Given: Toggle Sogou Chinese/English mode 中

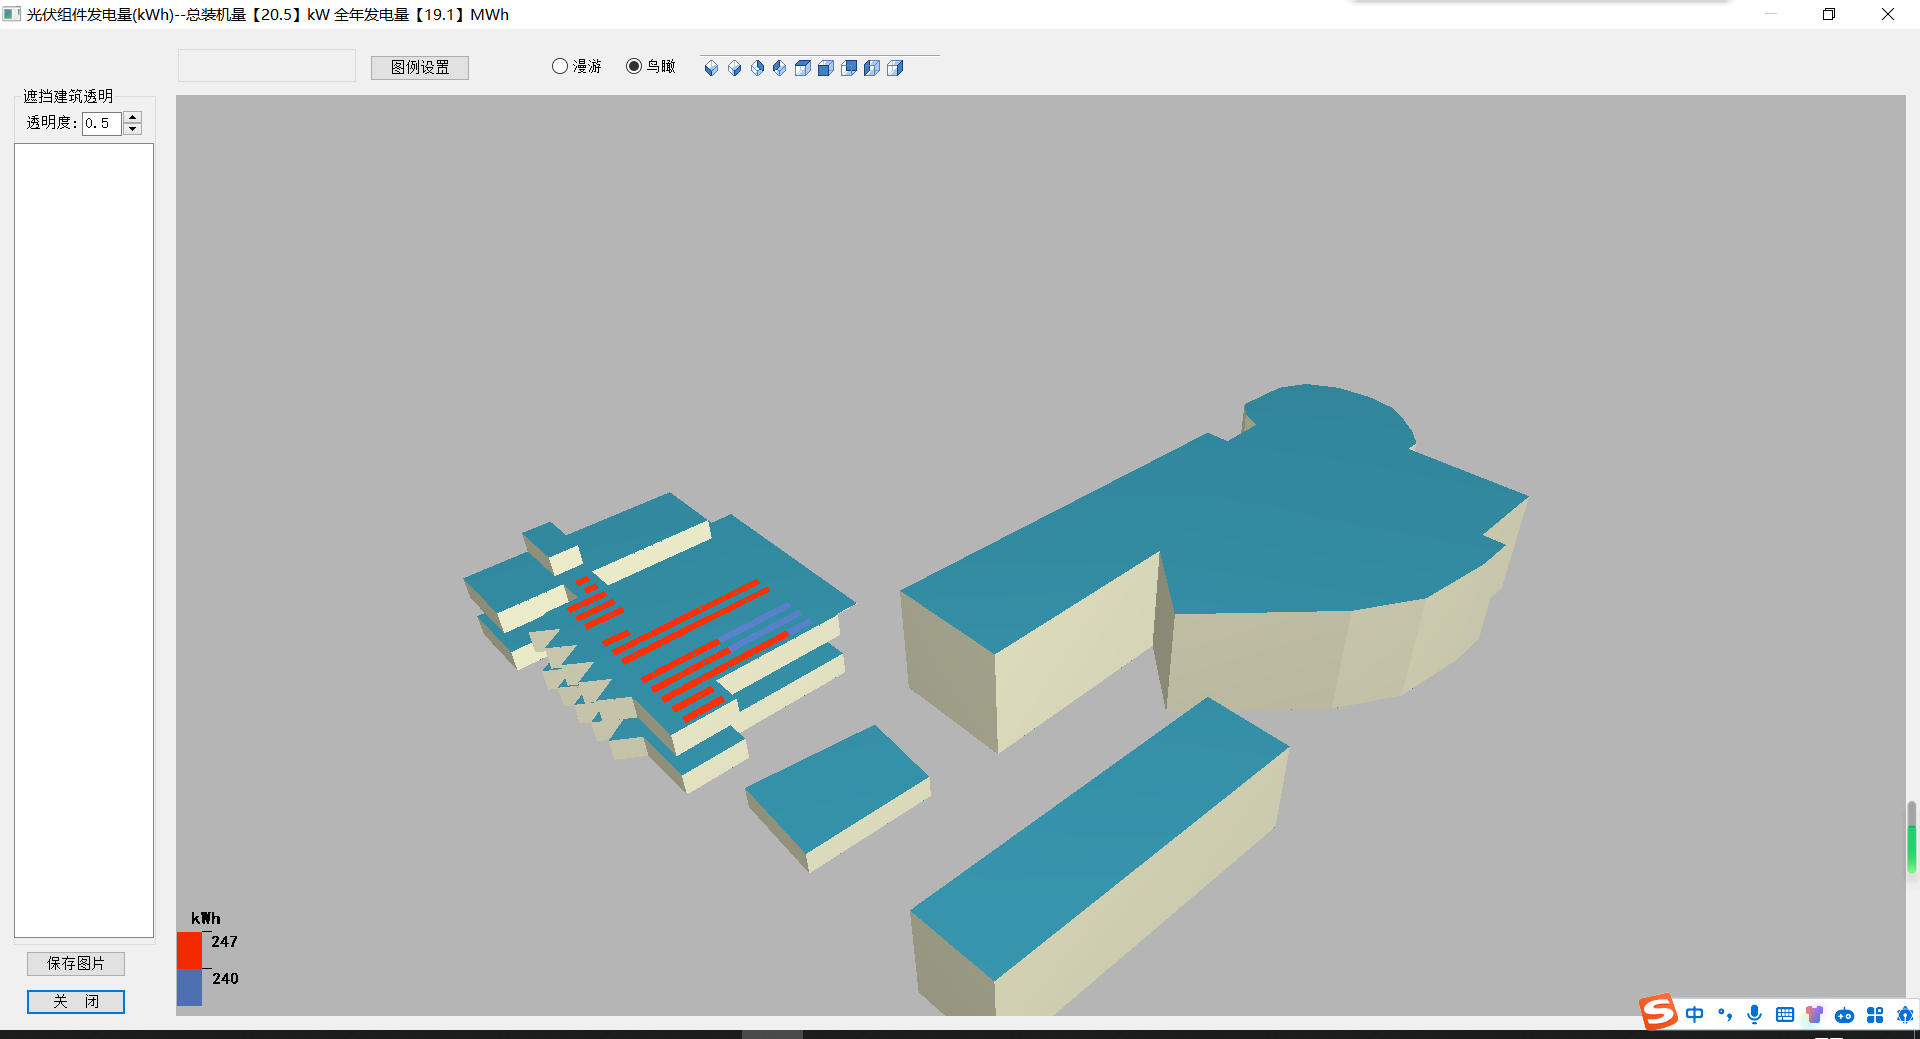Looking at the screenshot, I should 1694,1015.
